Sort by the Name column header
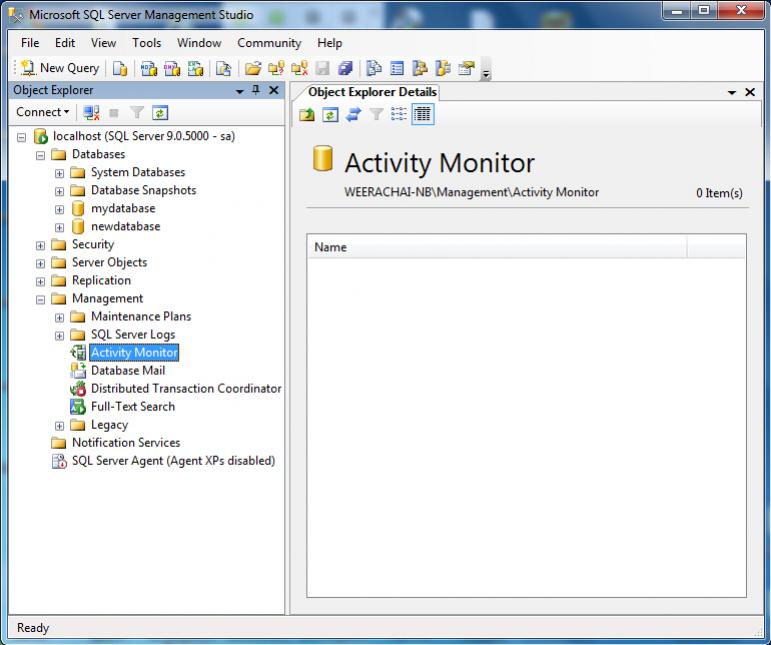This screenshot has height=645, width=771. [x=497, y=247]
